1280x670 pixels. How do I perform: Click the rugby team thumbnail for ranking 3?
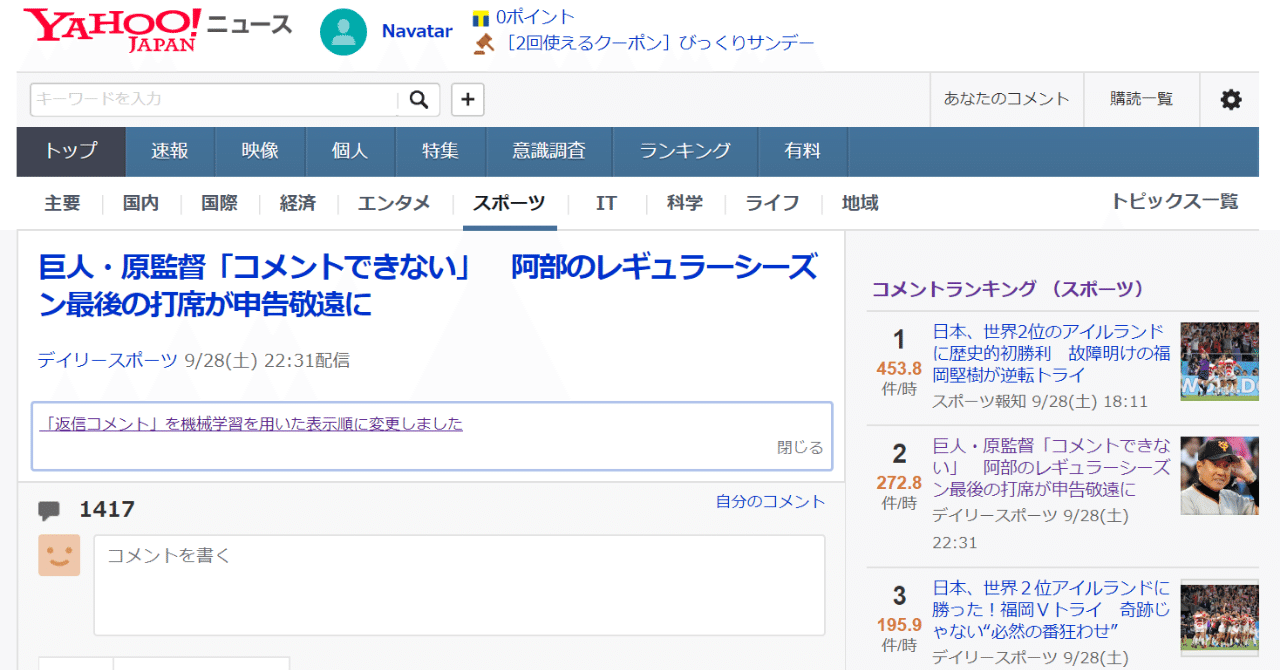[x=1219, y=618]
